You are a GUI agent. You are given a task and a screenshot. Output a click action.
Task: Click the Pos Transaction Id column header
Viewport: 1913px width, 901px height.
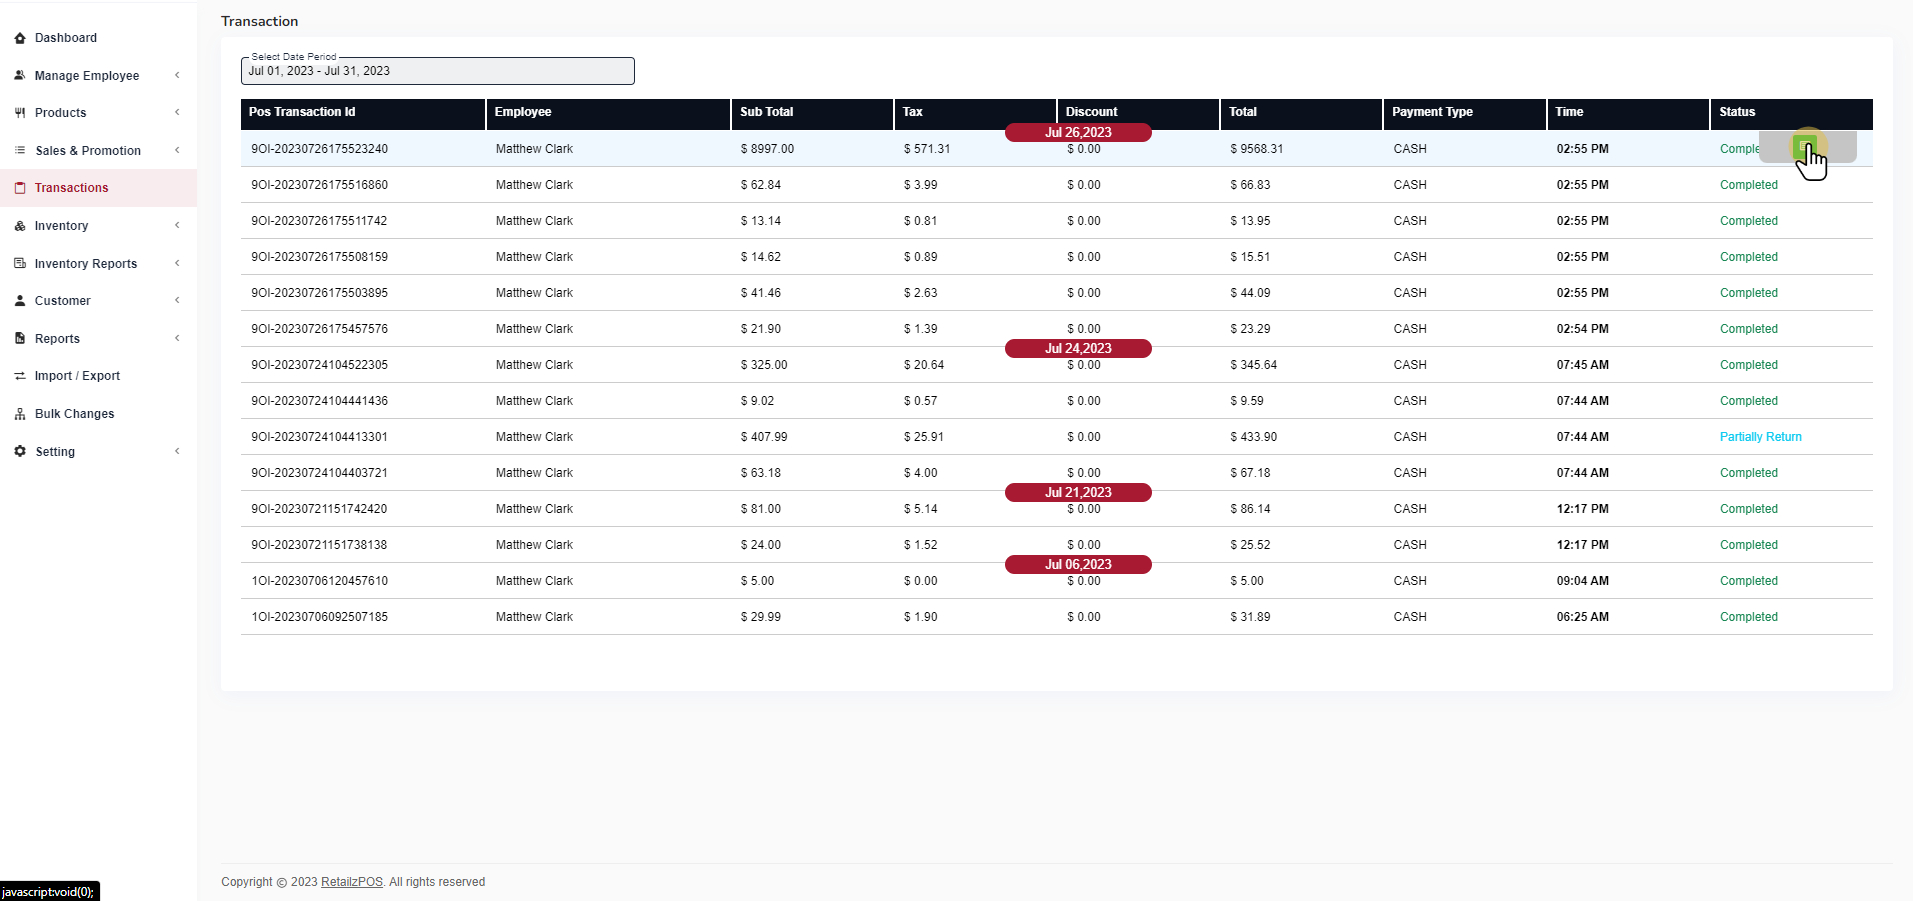(x=302, y=112)
